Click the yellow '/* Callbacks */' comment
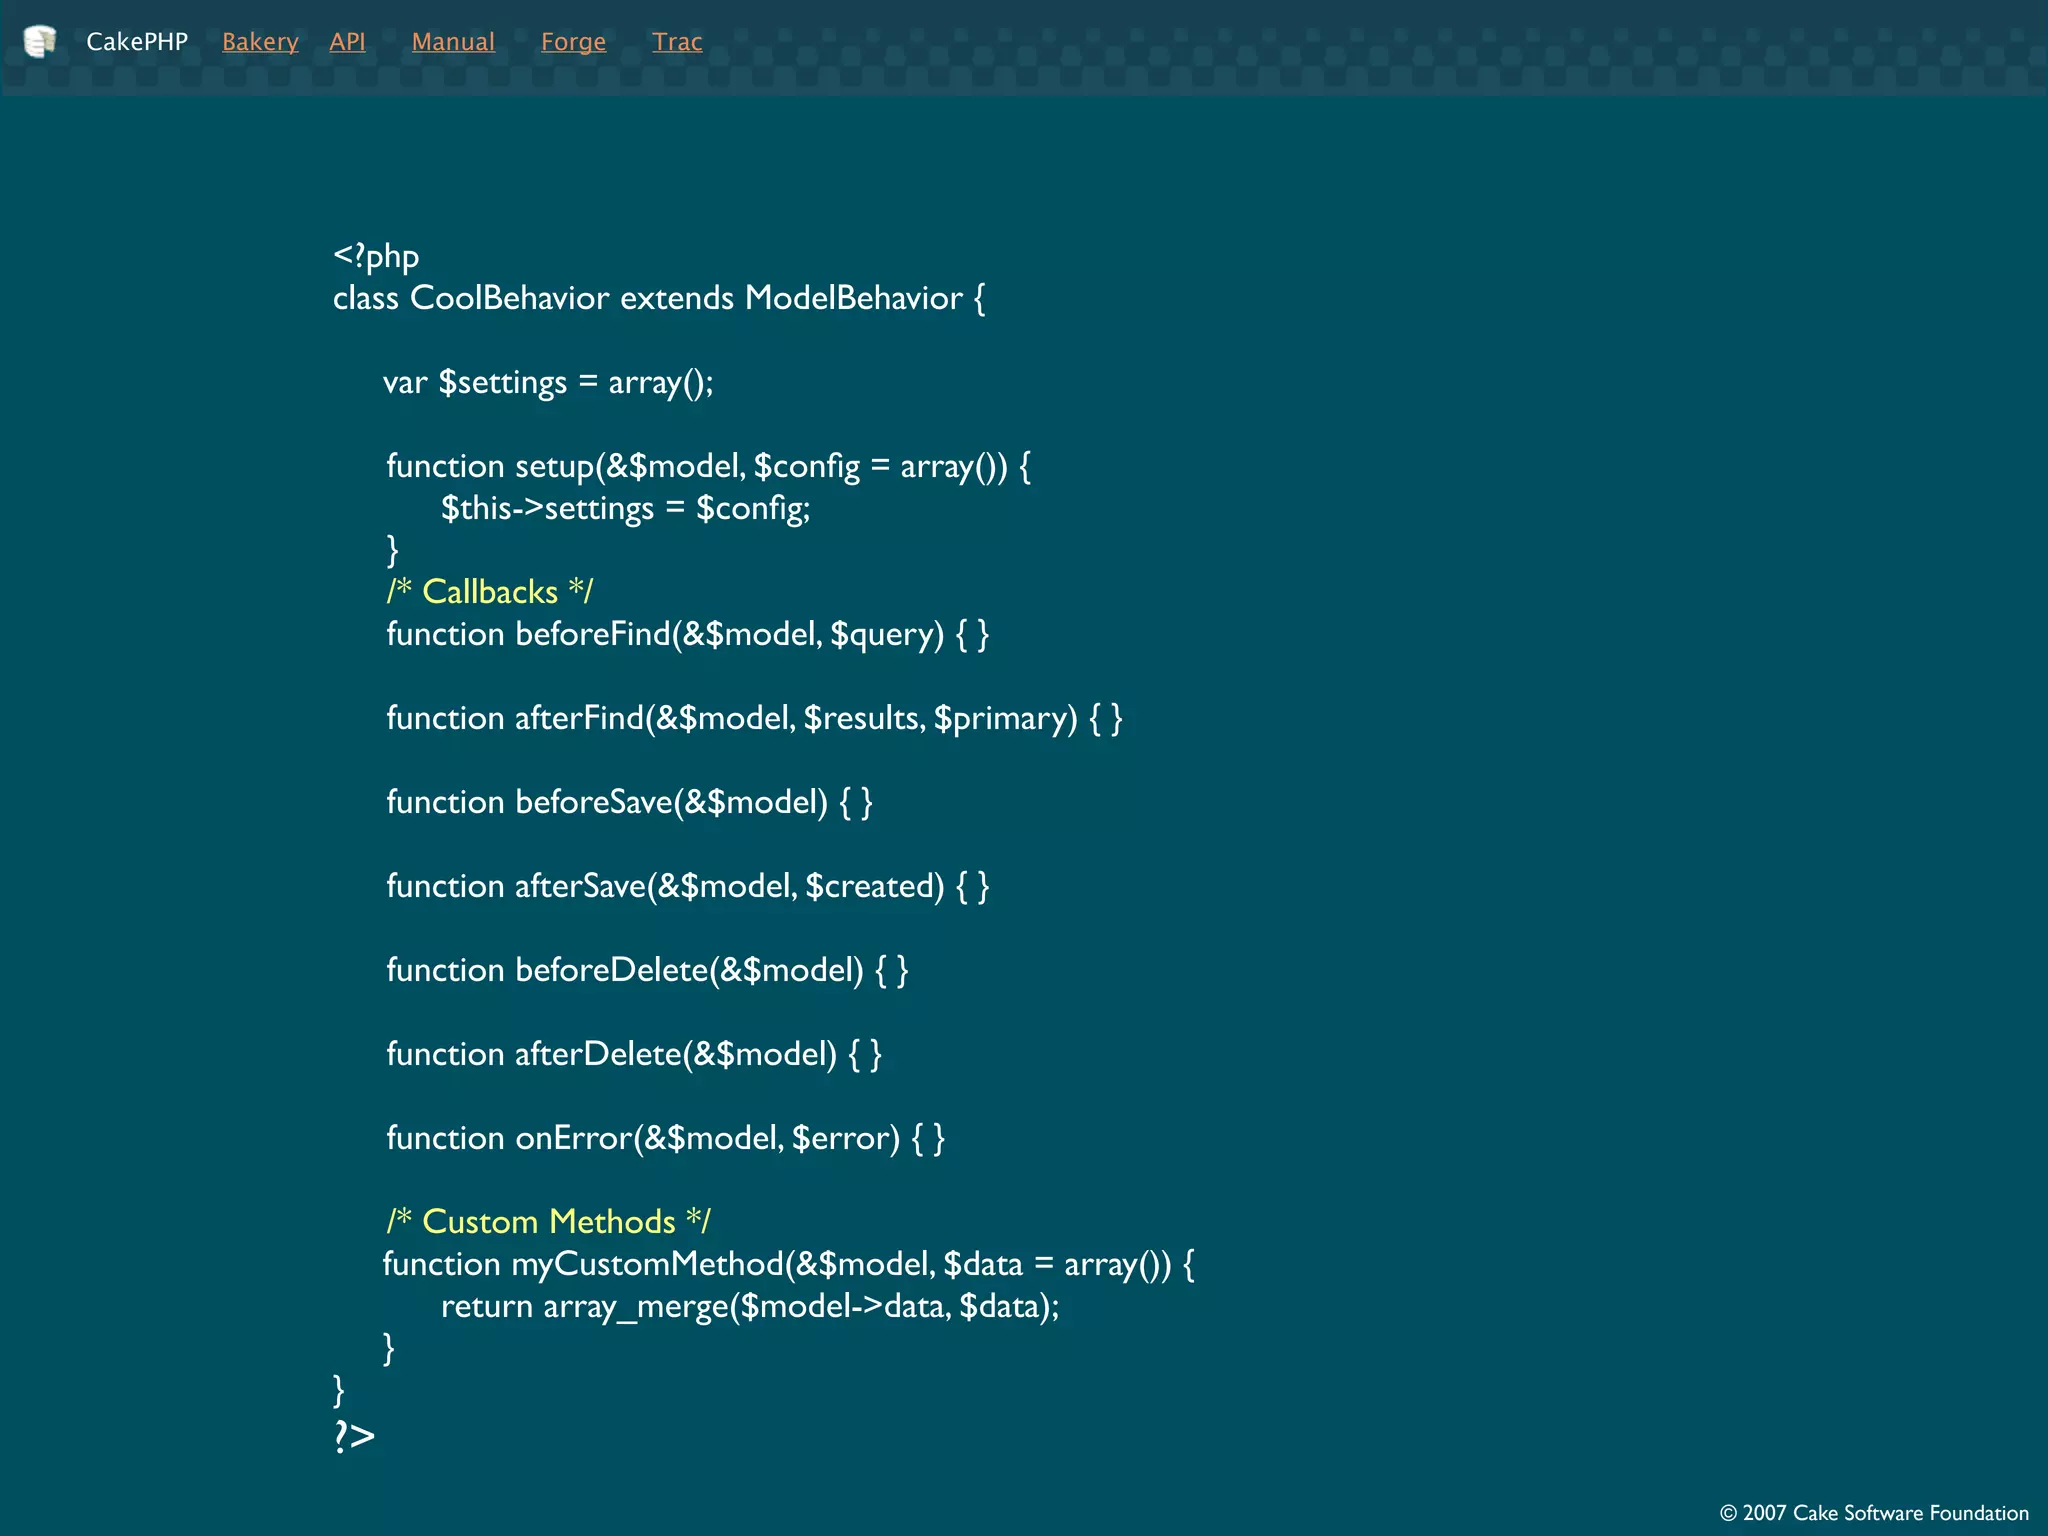This screenshot has height=1536, width=2048. 490,592
